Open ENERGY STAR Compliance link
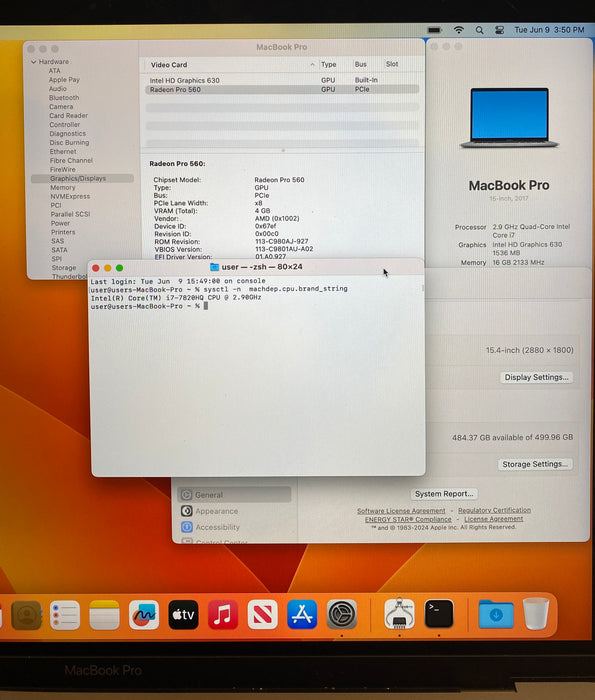 [408, 520]
